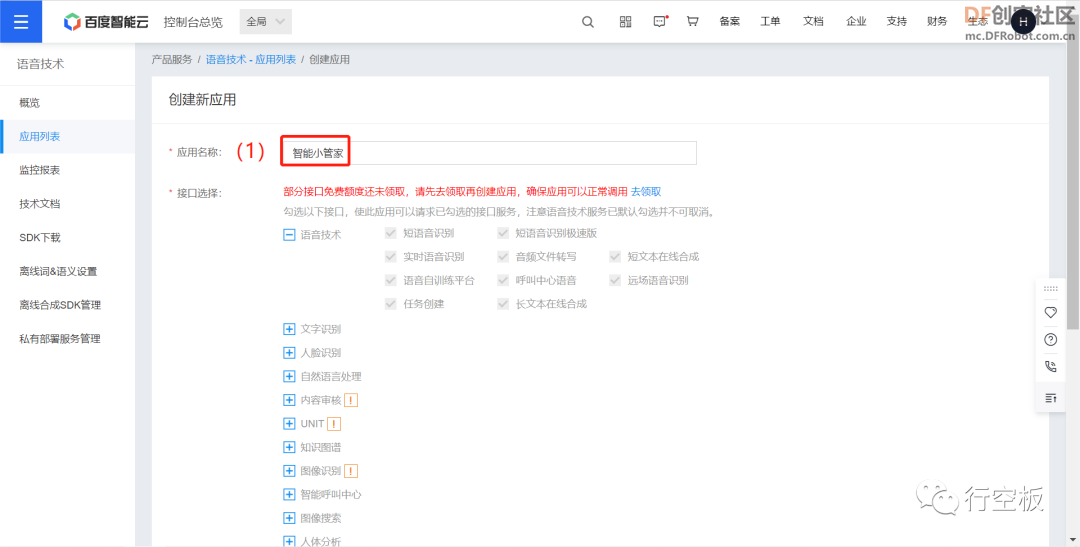Image resolution: width=1080 pixels, height=547 pixels.
Task: Open 企业 in the top navigation
Action: 856,21
